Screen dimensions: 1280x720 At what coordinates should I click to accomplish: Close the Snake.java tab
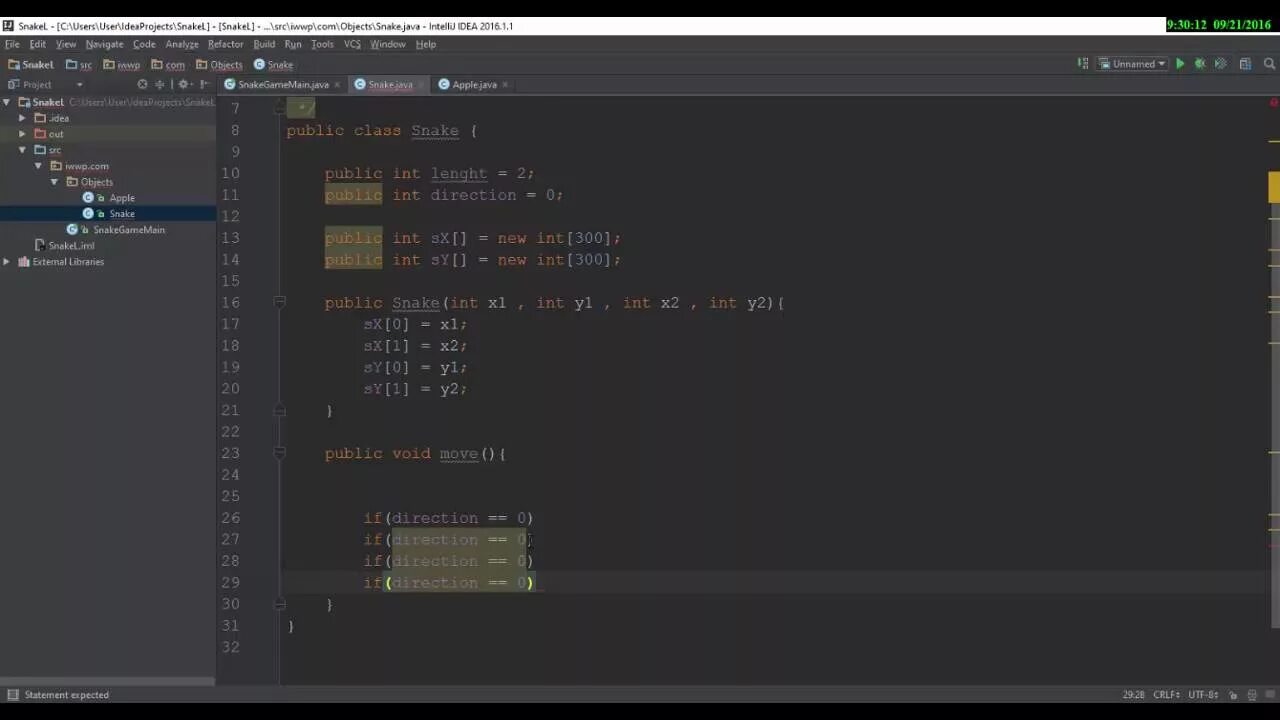[421, 85]
